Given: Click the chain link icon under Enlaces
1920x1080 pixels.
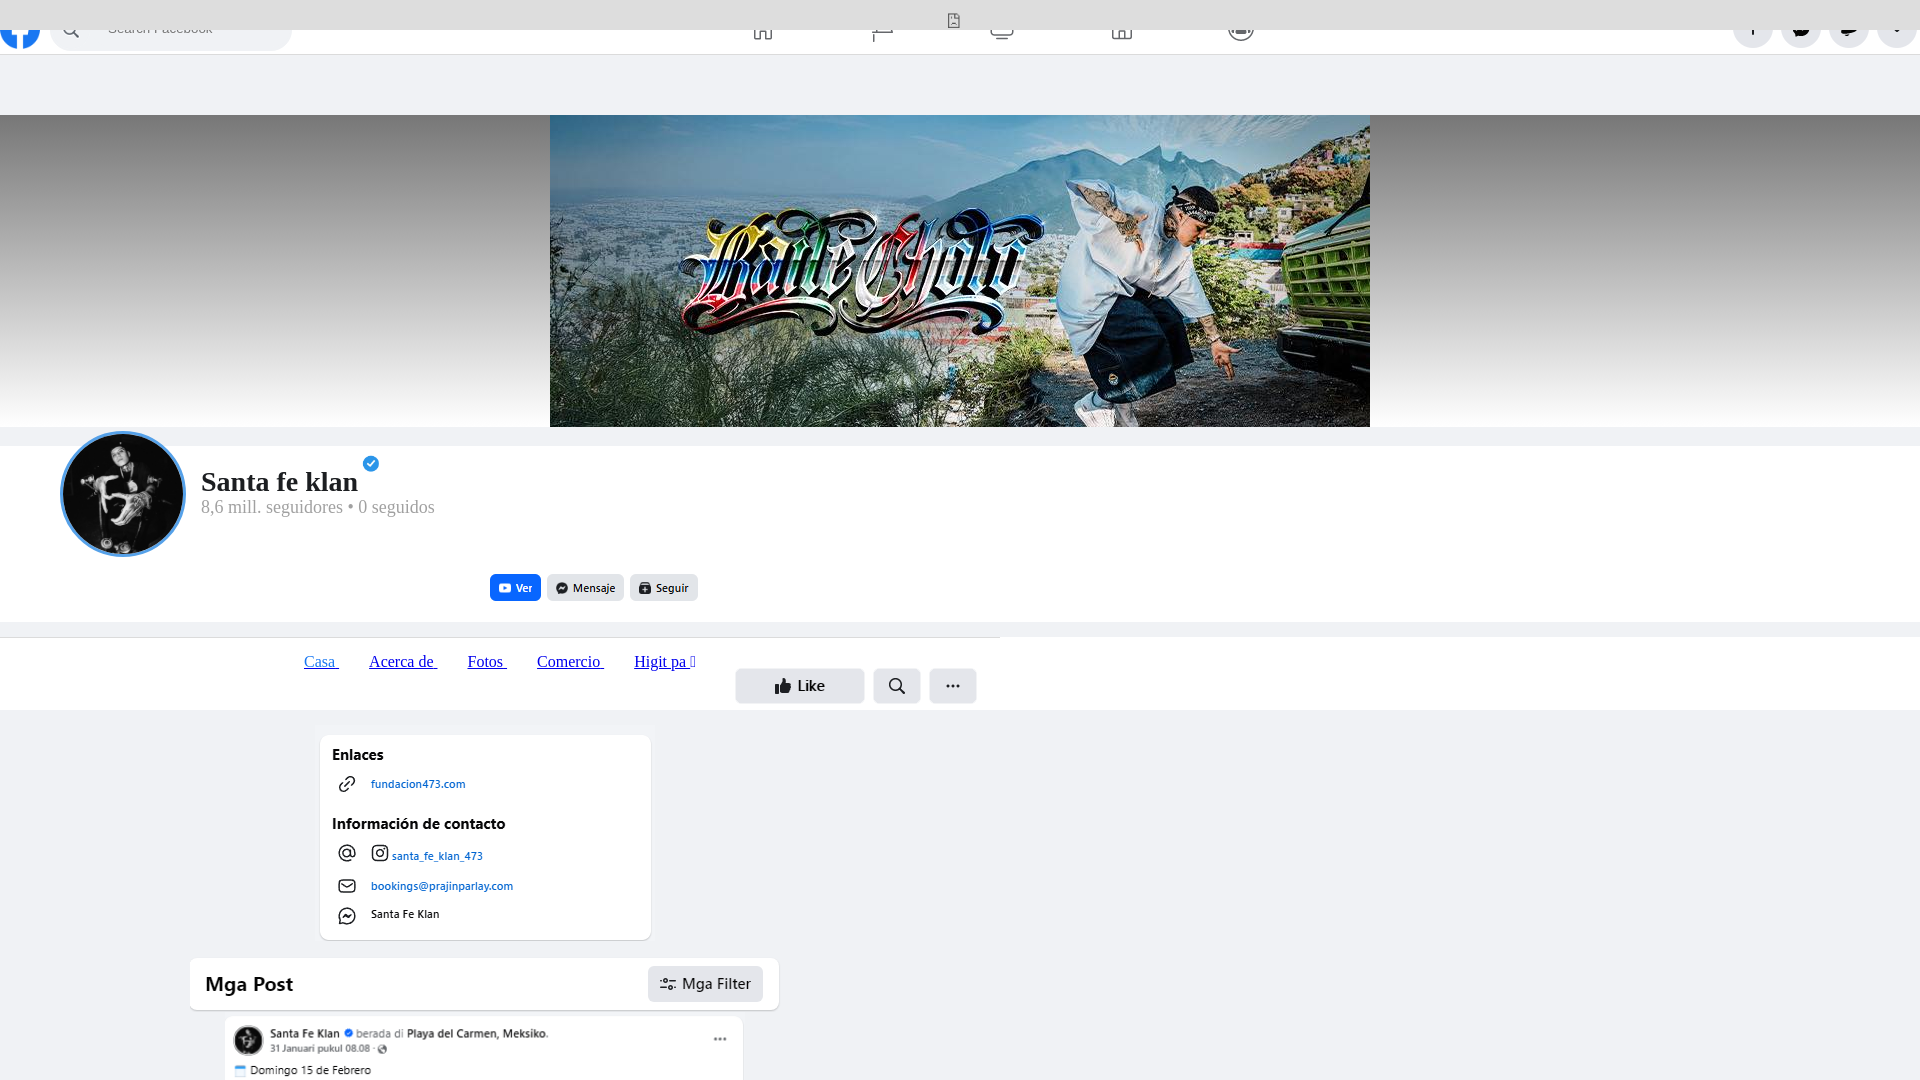Looking at the screenshot, I should (347, 784).
